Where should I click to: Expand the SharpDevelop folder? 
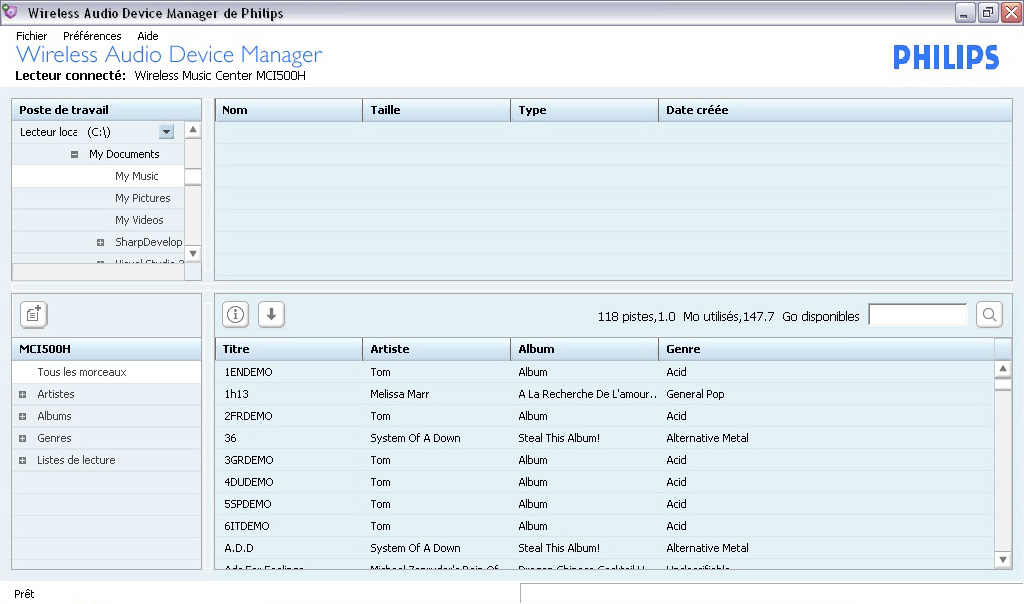click(x=100, y=243)
